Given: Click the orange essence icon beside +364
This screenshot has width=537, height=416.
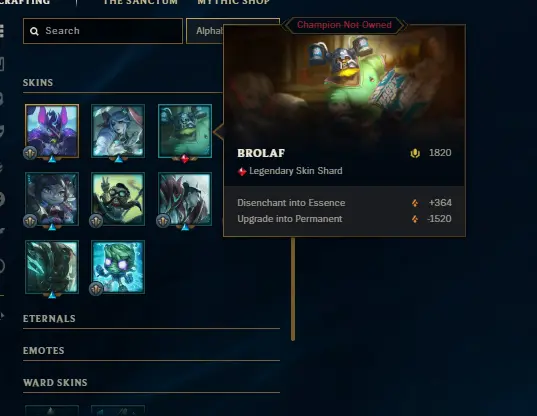Looking at the screenshot, I should [415, 203].
